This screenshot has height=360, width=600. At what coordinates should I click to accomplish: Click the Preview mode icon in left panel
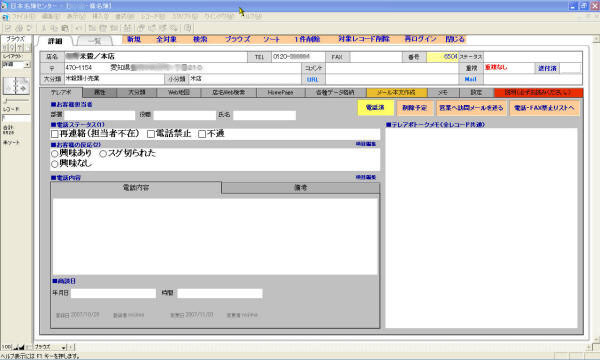pyautogui.click(x=27, y=47)
